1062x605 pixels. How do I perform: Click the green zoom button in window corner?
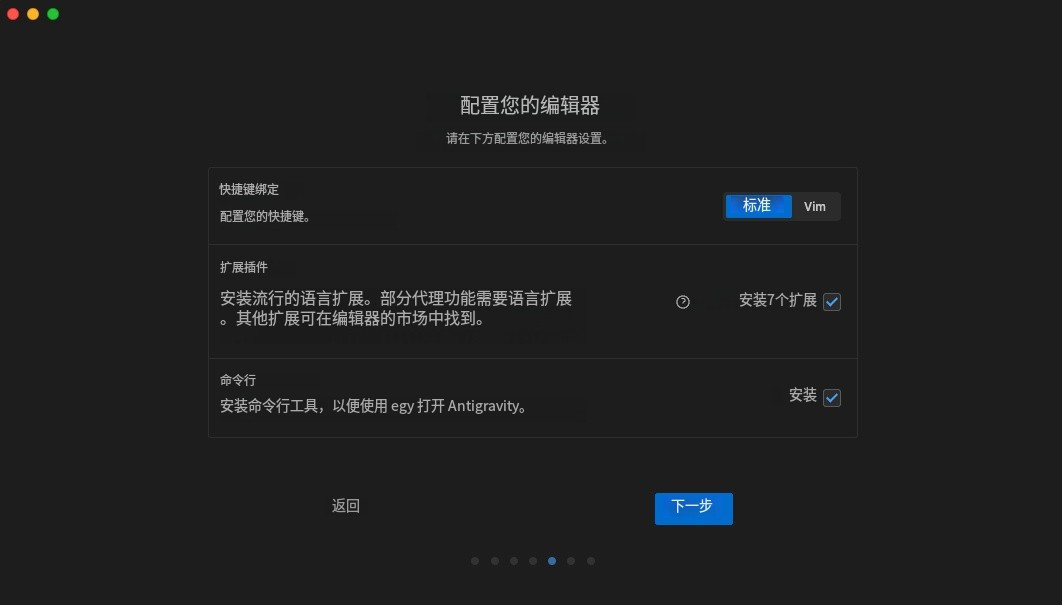pos(51,14)
